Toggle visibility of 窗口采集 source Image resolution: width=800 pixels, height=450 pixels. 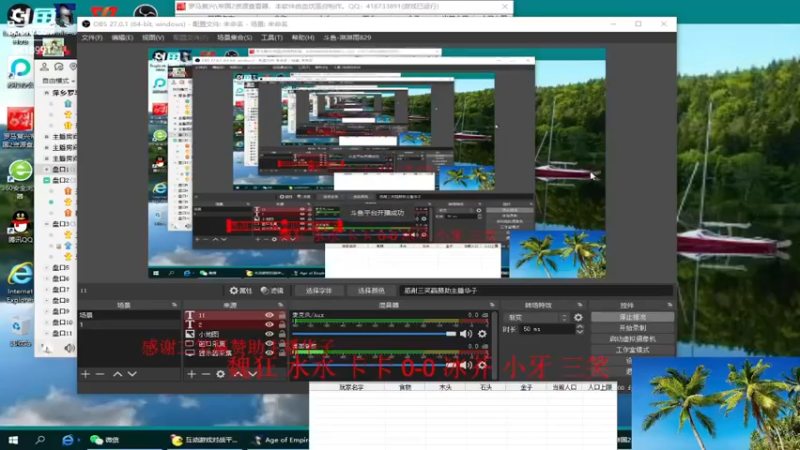pyautogui.click(x=269, y=343)
